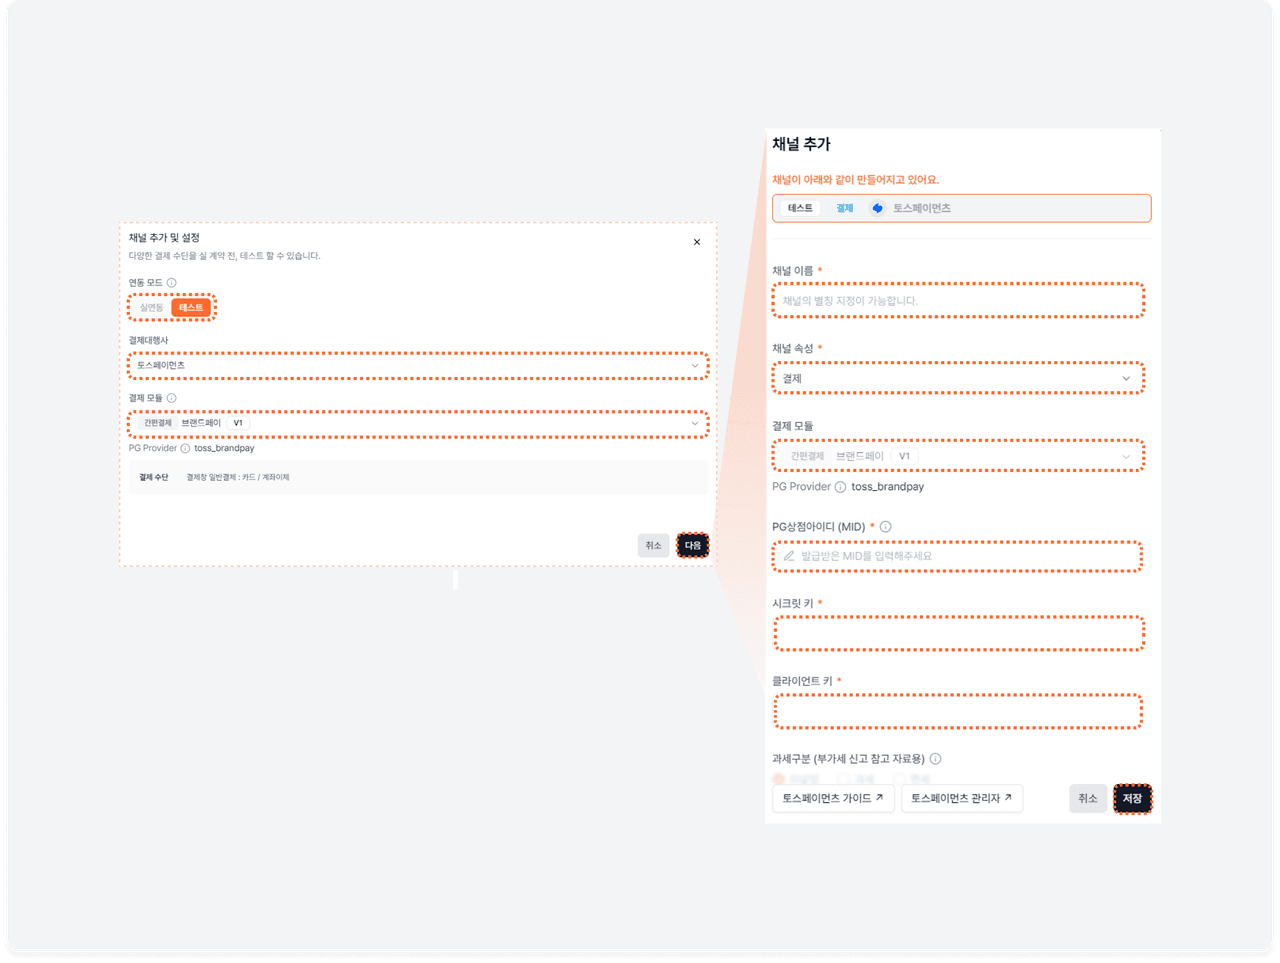
Task: Click the 다음 button
Action: pyautogui.click(x=692, y=545)
